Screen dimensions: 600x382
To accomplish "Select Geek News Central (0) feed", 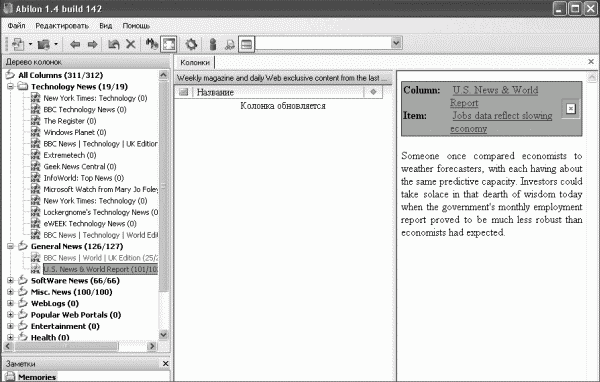I will pyautogui.click(x=80, y=167).
